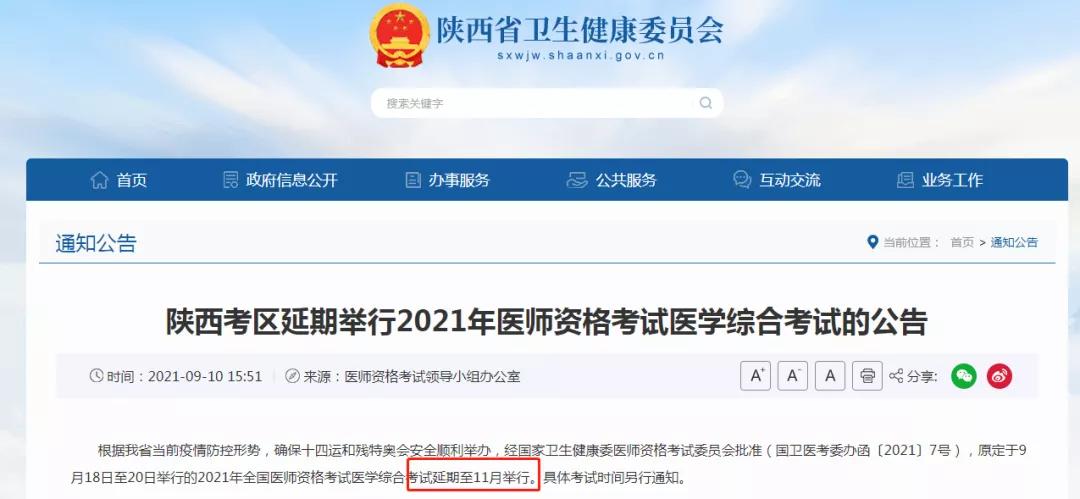Screen dimensions: 1080x499
Task: Decrease font size with A- button
Action: (793, 376)
